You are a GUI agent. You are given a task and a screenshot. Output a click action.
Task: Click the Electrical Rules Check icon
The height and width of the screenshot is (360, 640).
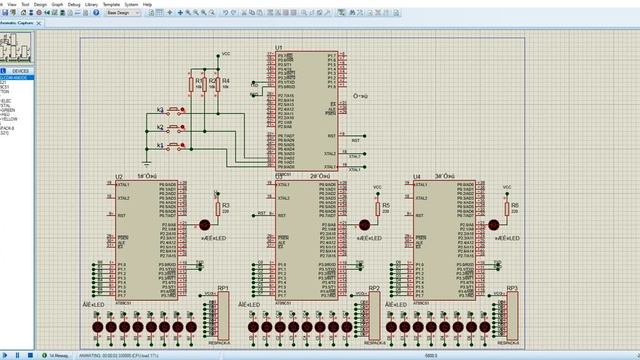point(396,13)
